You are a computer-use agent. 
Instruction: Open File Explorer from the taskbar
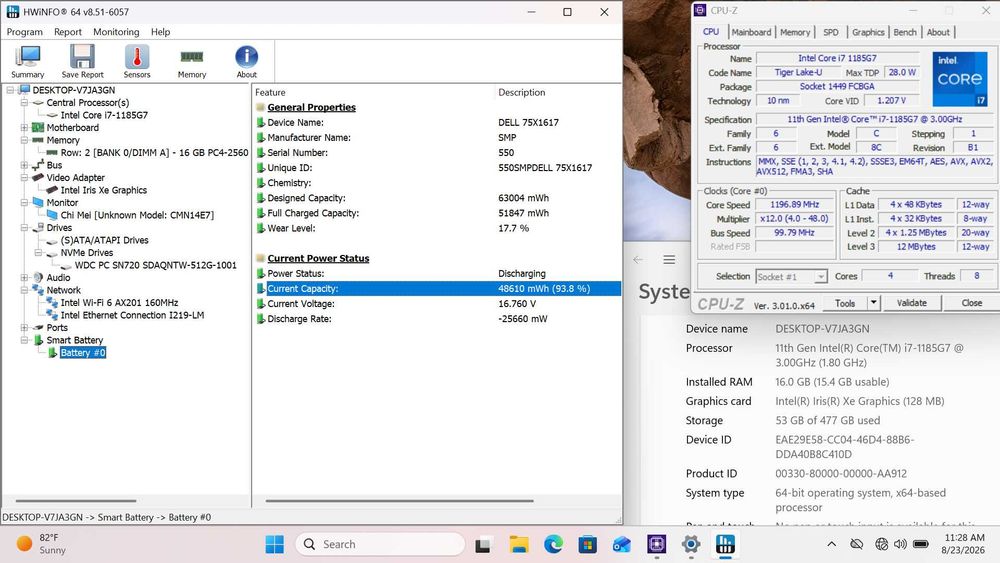pyautogui.click(x=519, y=545)
